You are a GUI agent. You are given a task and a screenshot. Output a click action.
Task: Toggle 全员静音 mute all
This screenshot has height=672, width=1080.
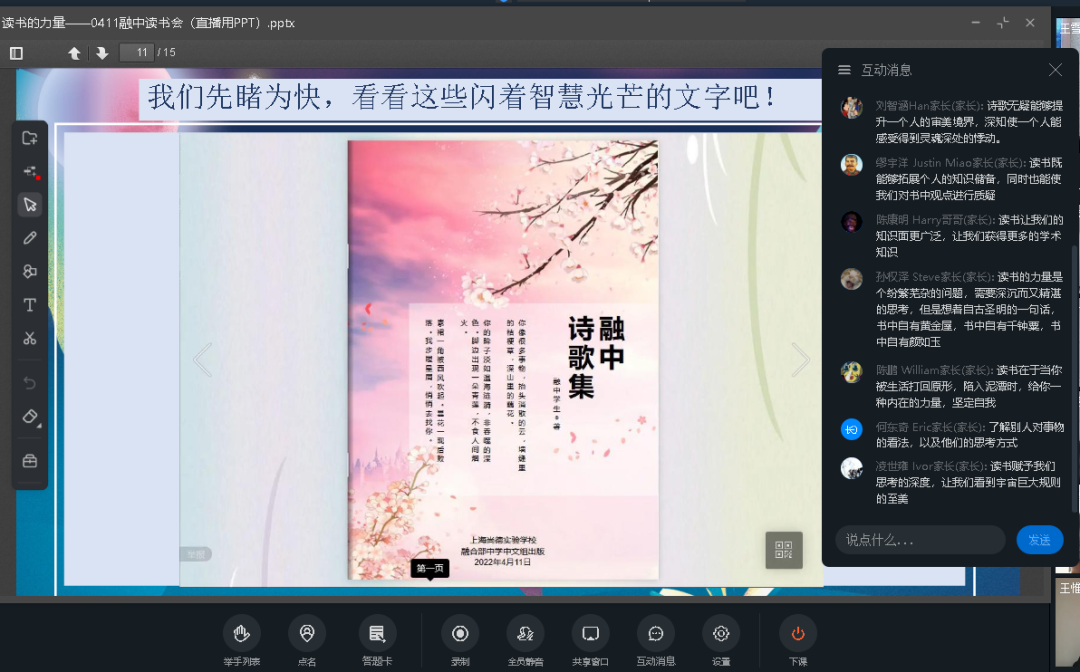(x=525, y=633)
